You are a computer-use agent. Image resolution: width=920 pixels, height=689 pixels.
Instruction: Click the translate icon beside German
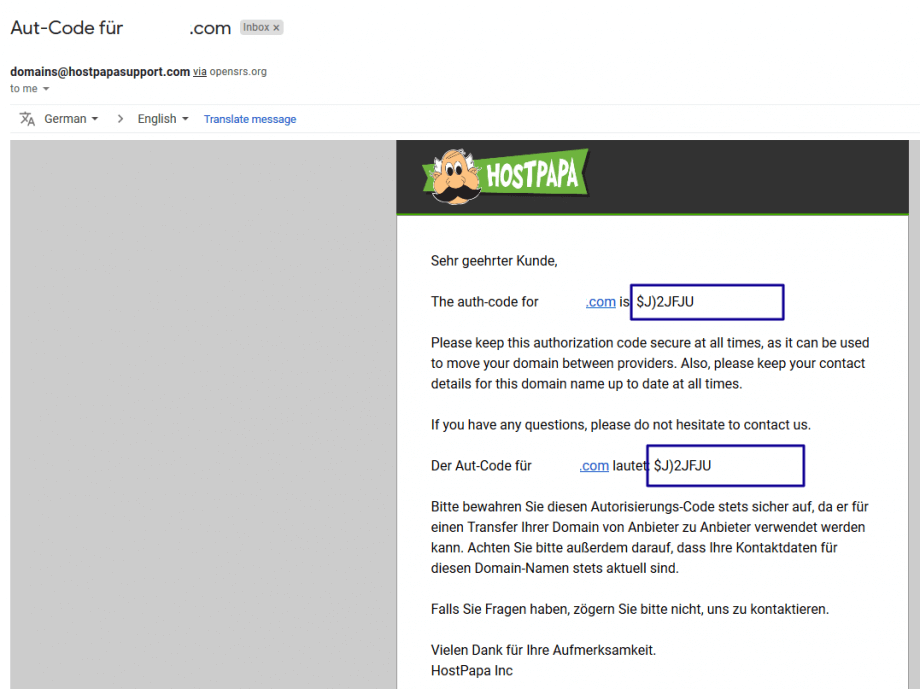pos(27,119)
